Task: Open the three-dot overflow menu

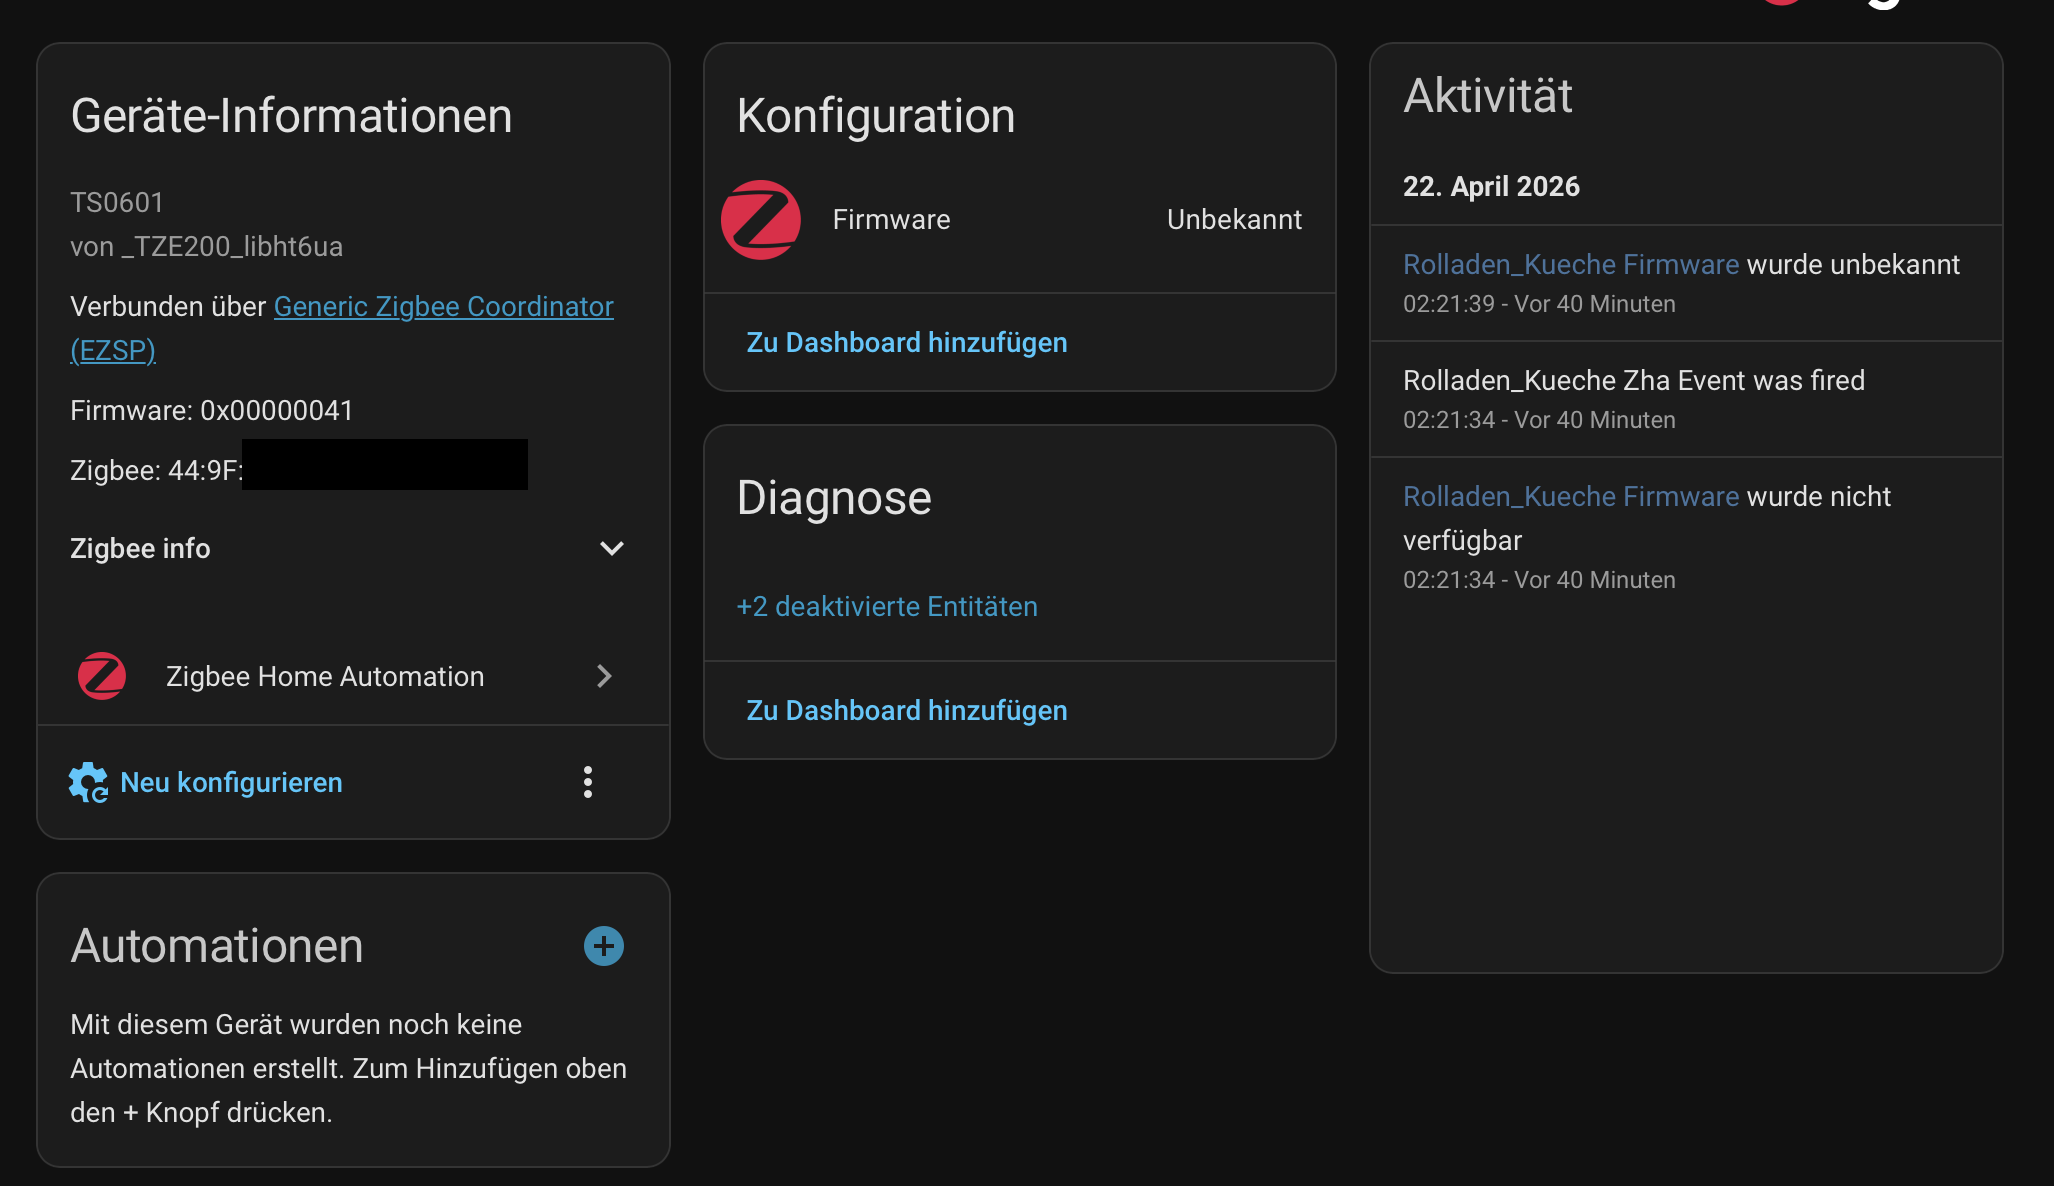Action: pyautogui.click(x=588, y=782)
